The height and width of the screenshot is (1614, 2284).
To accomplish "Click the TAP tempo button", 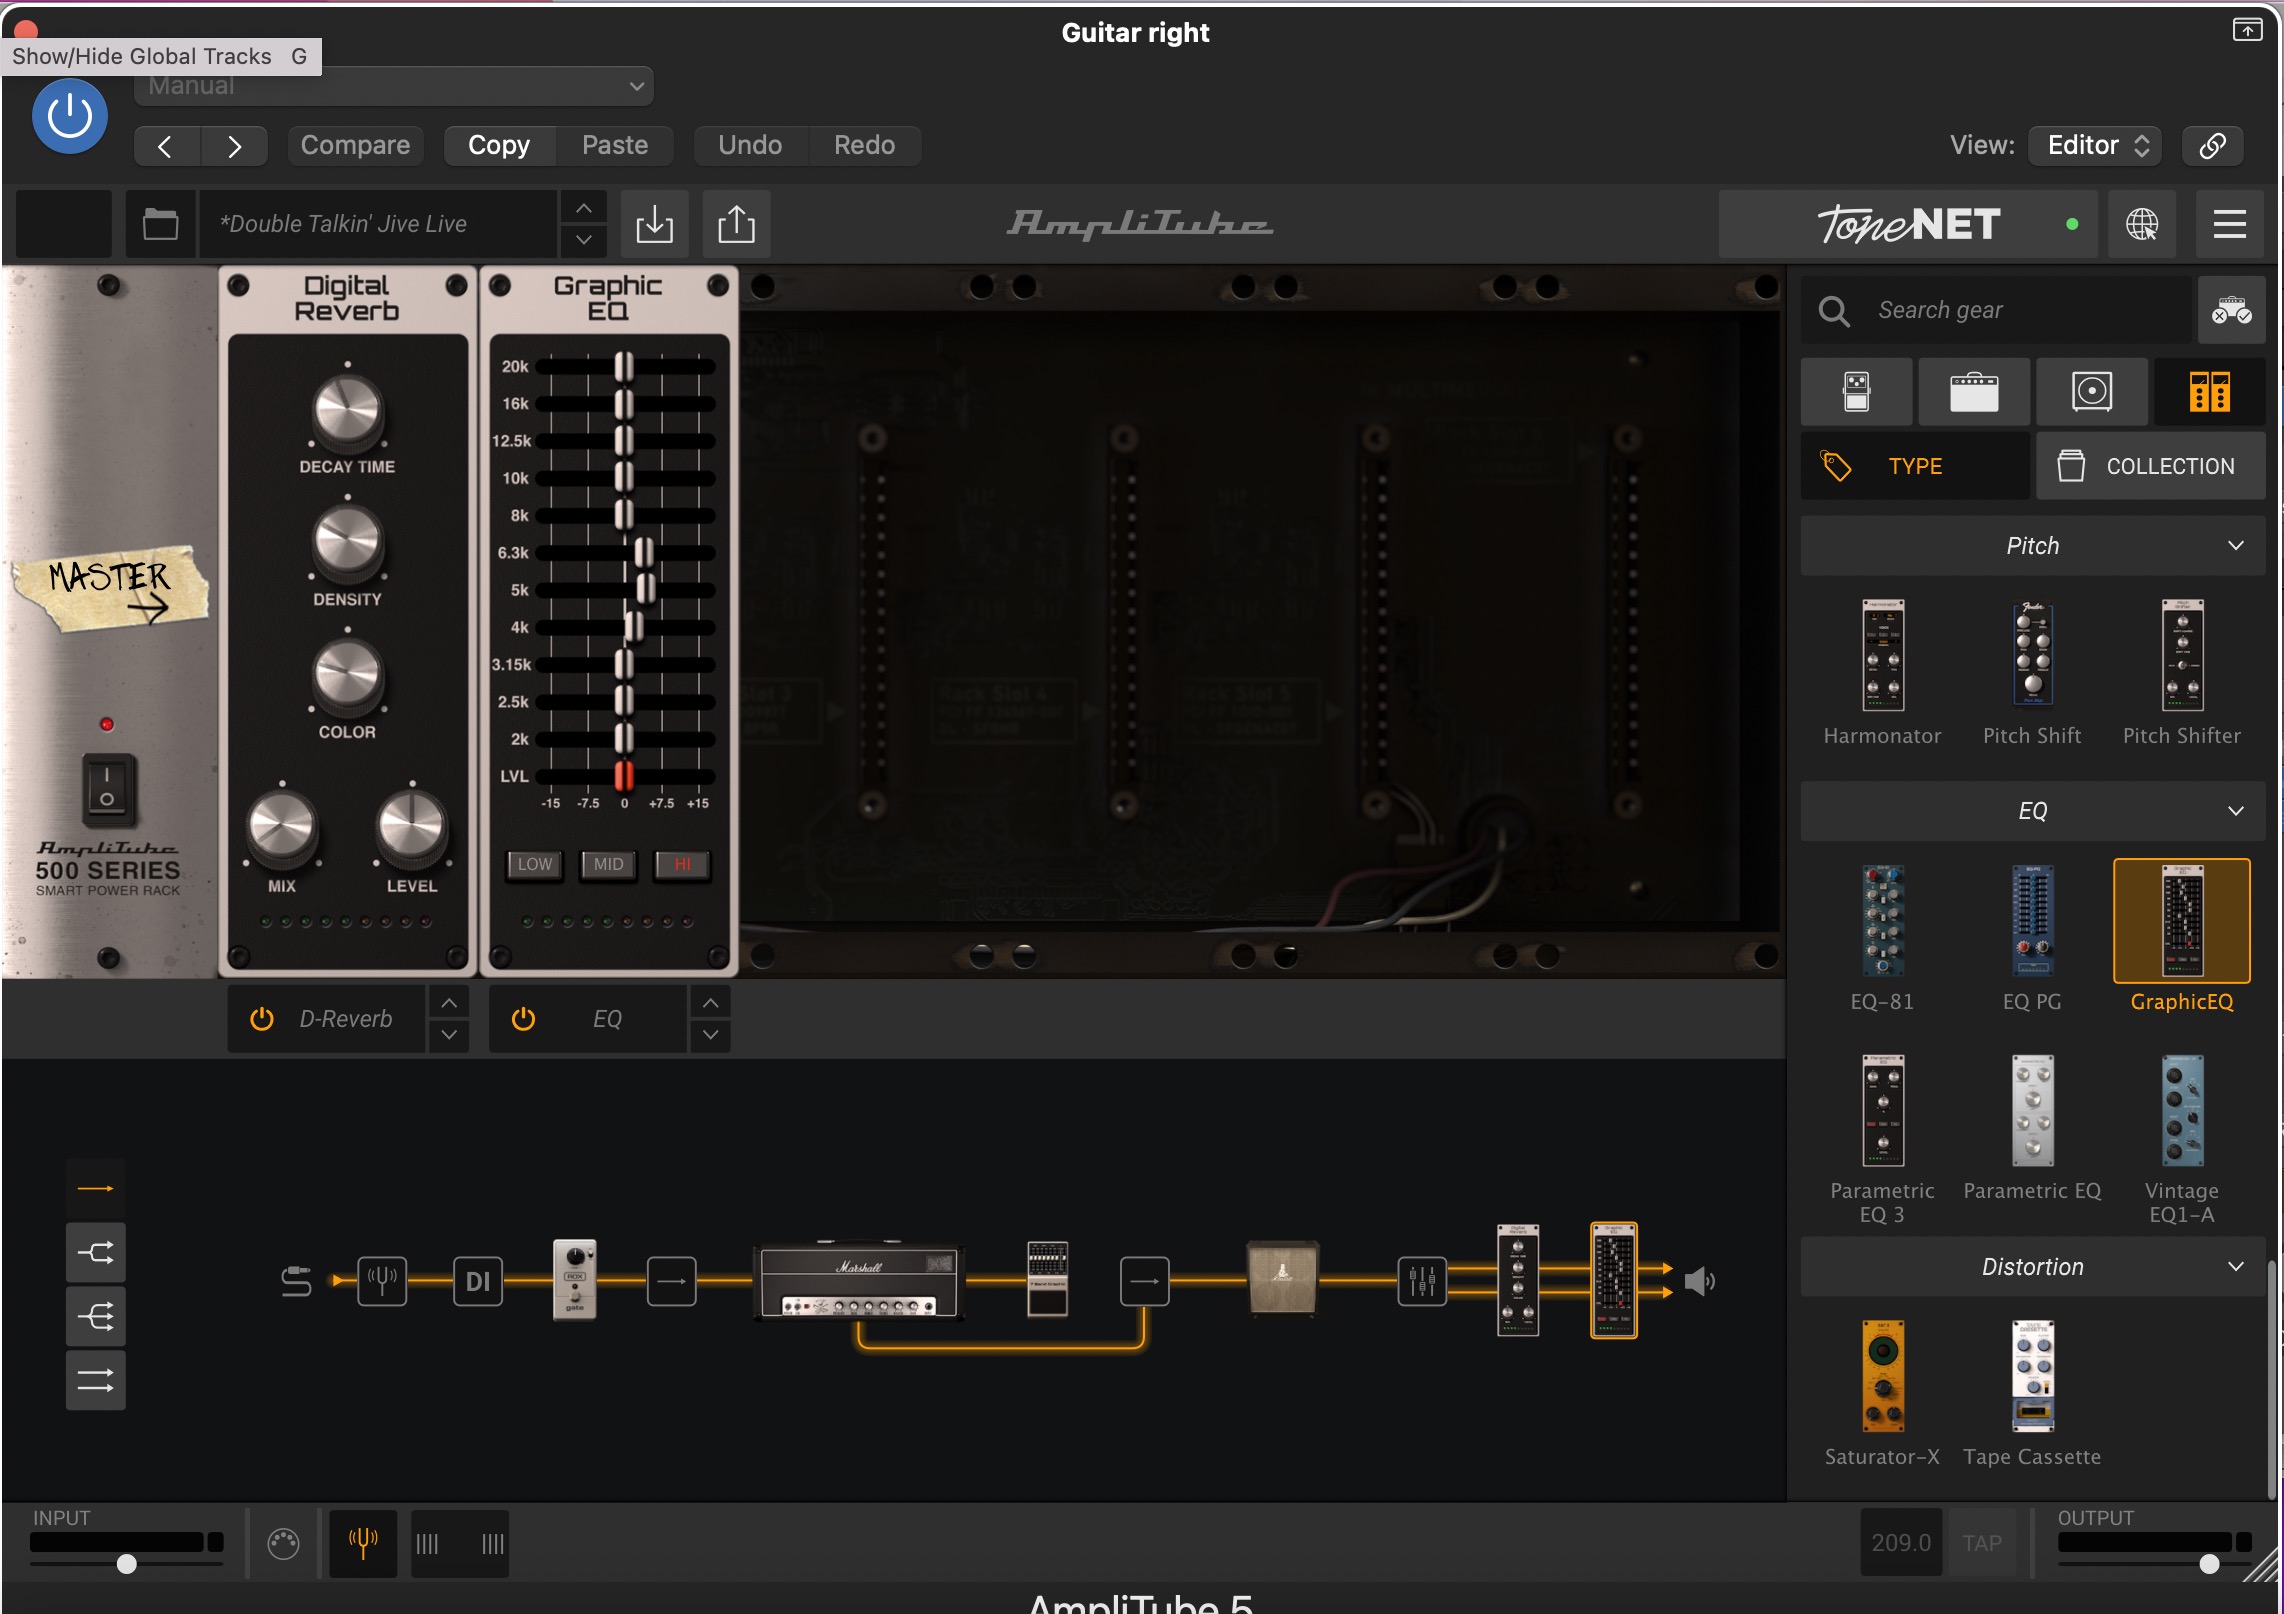I will pyautogui.click(x=1983, y=1544).
